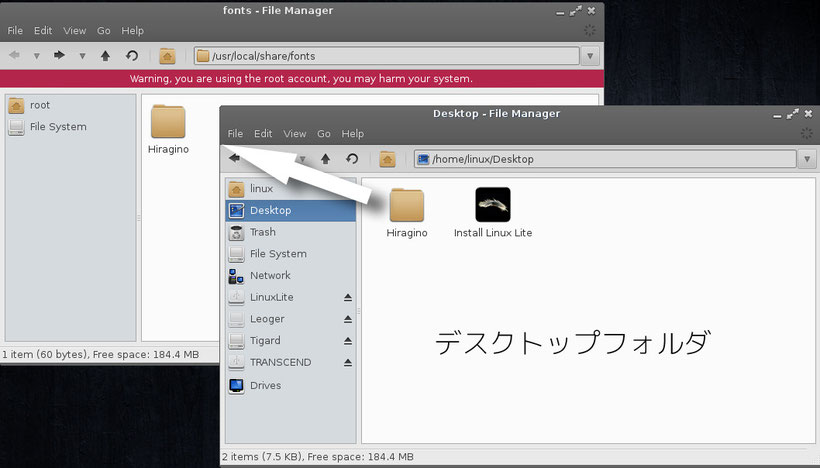The height and width of the screenshot is (468, 820).
Task: Open dropdown beside /usr/local/share/fonts path
Action: (x=590, y=56)
